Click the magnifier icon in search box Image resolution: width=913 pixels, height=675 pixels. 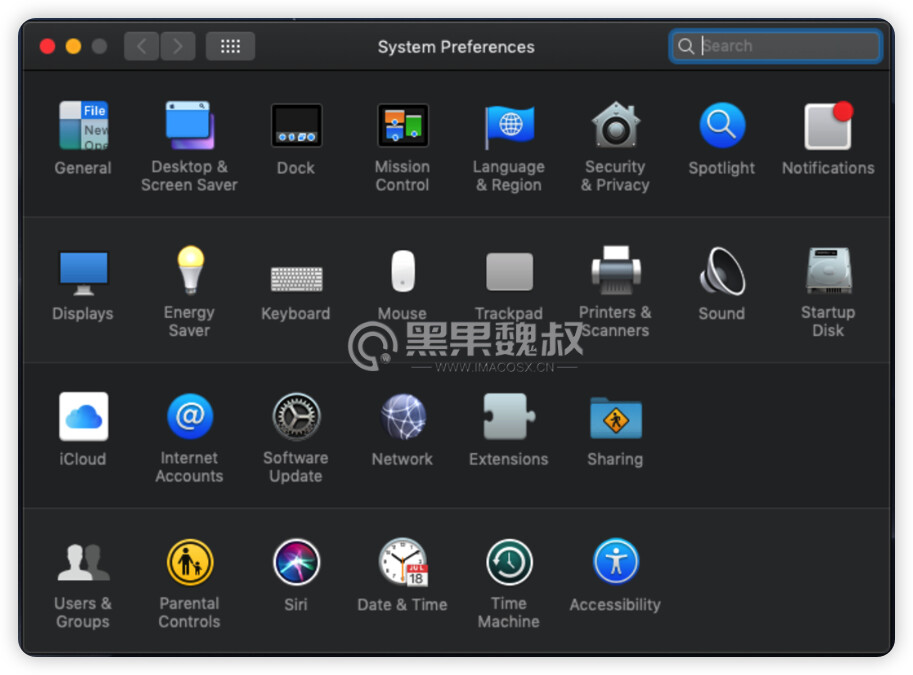click(x=686, y=46)
